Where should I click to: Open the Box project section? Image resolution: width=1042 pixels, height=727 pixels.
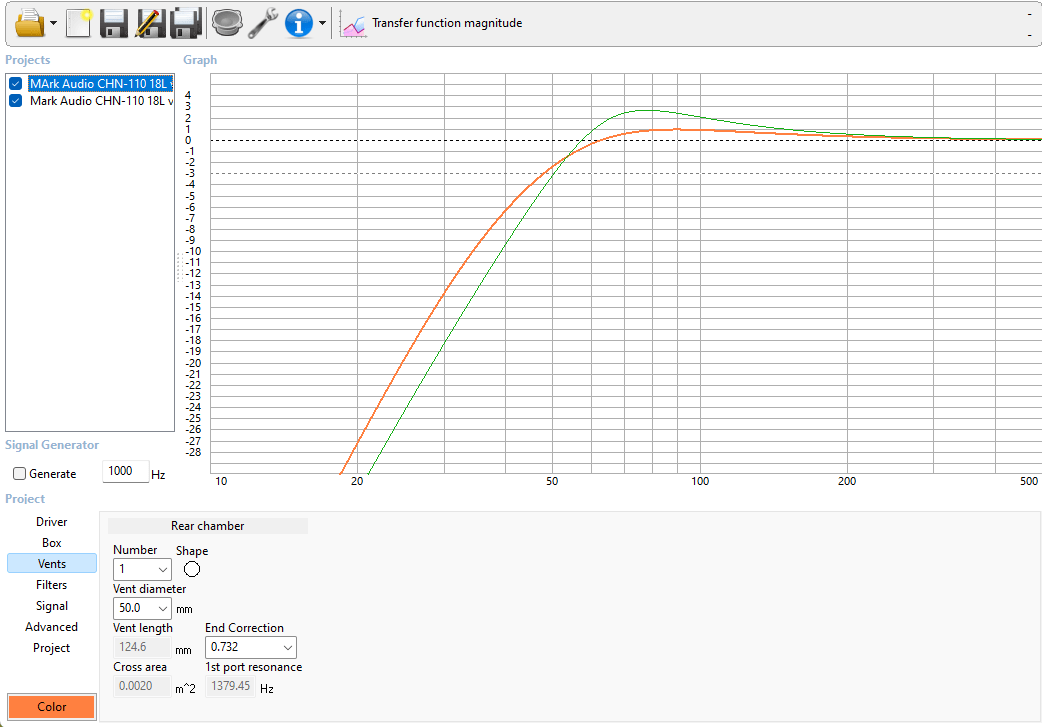click(x=52, y=543)
